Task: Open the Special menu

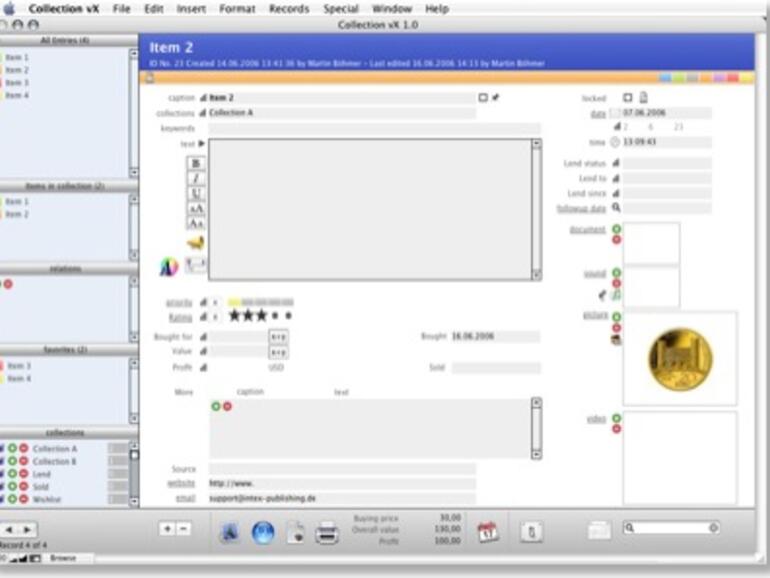Action: [x=341, y=9]
